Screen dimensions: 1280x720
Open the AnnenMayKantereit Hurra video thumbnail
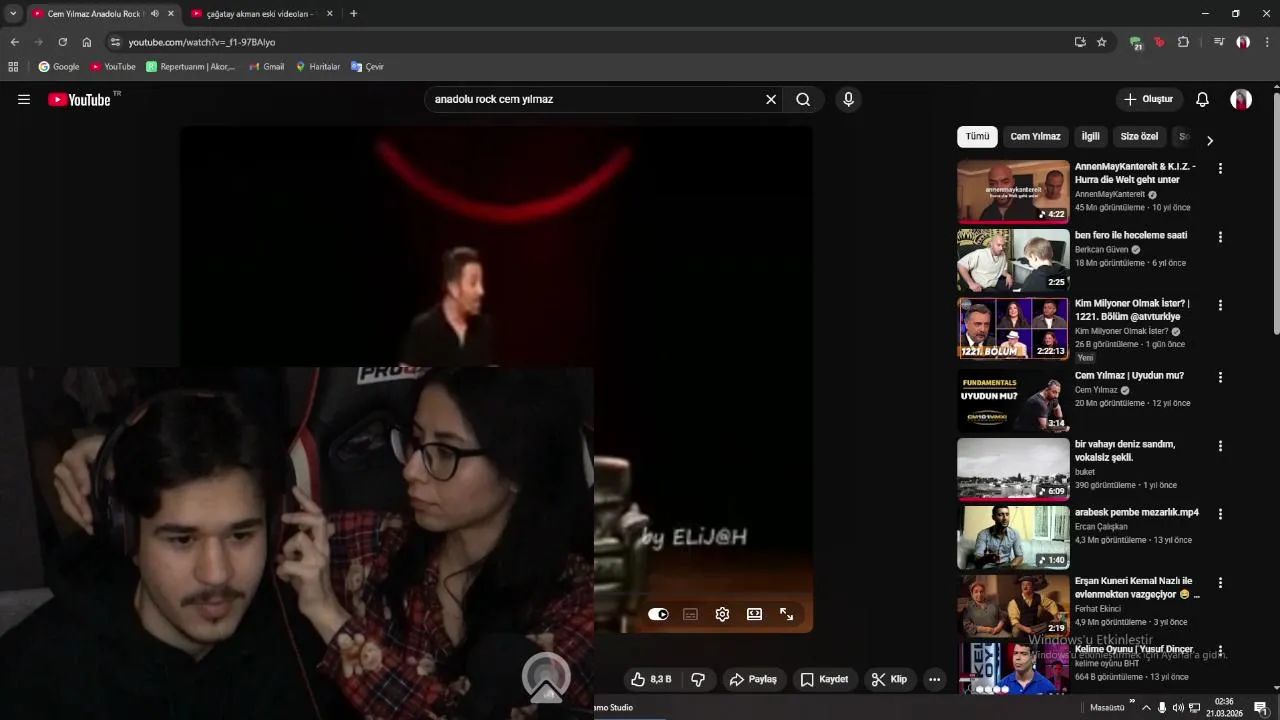(1013, 191)
